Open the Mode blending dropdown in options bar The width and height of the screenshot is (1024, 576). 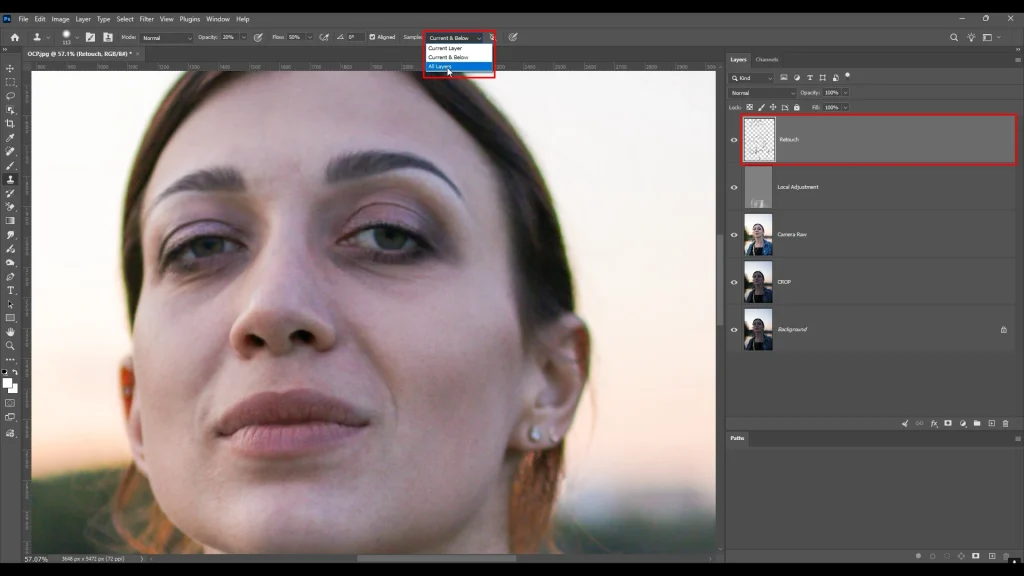tap(167, 38)
